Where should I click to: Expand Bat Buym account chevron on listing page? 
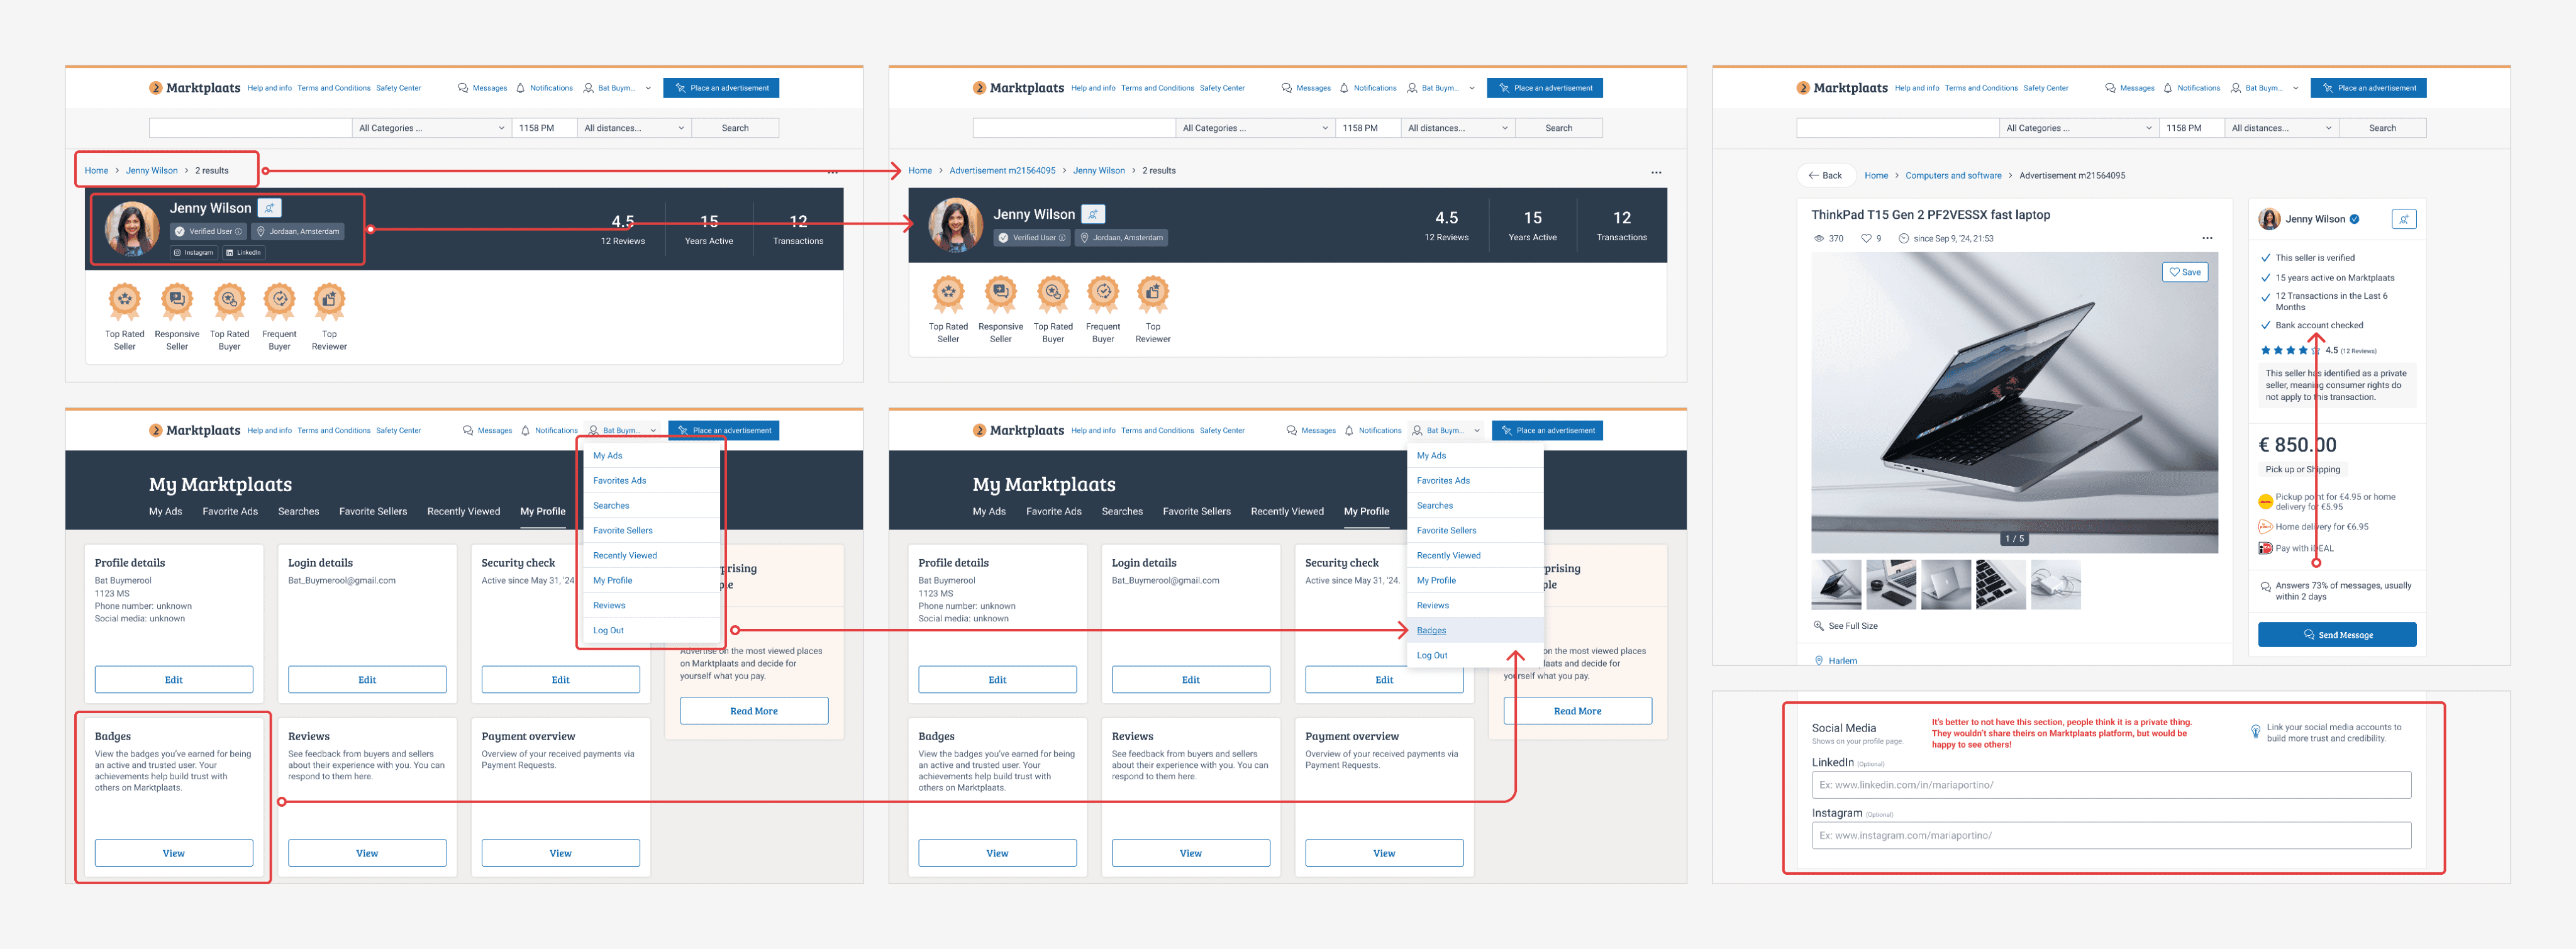coord(2295,88)
